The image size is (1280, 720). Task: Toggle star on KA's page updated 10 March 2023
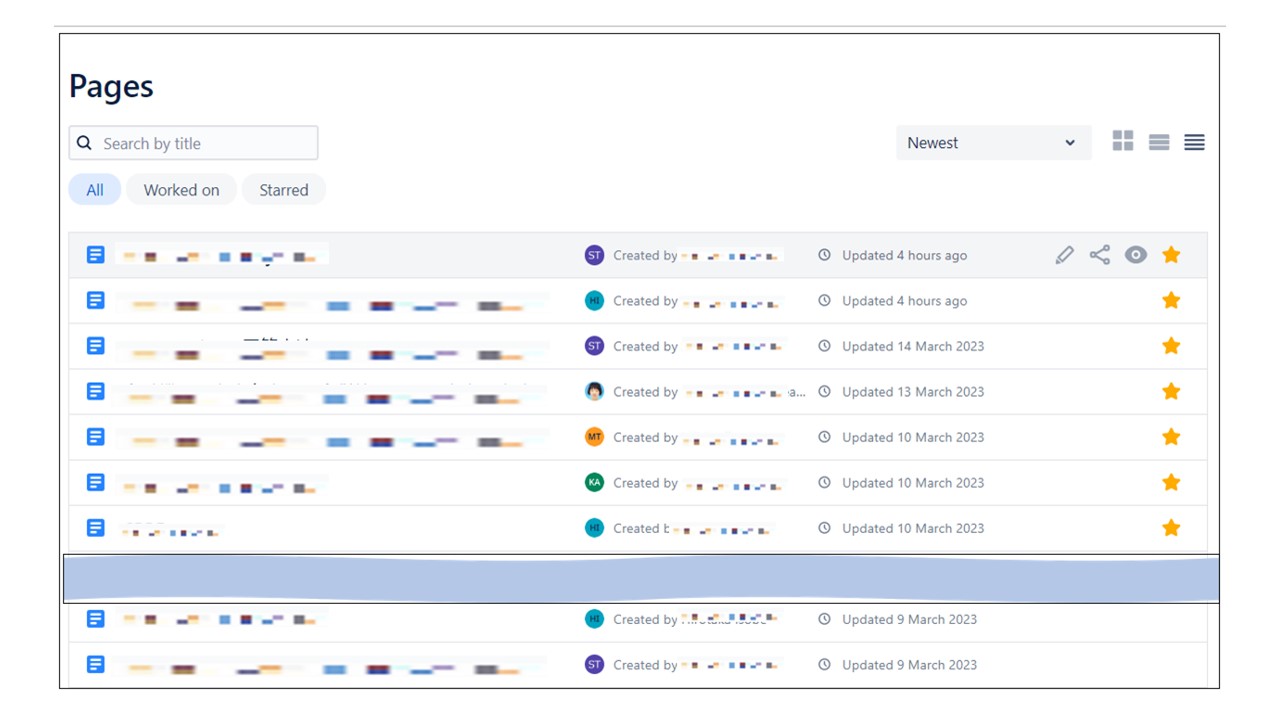(1171, 483)
